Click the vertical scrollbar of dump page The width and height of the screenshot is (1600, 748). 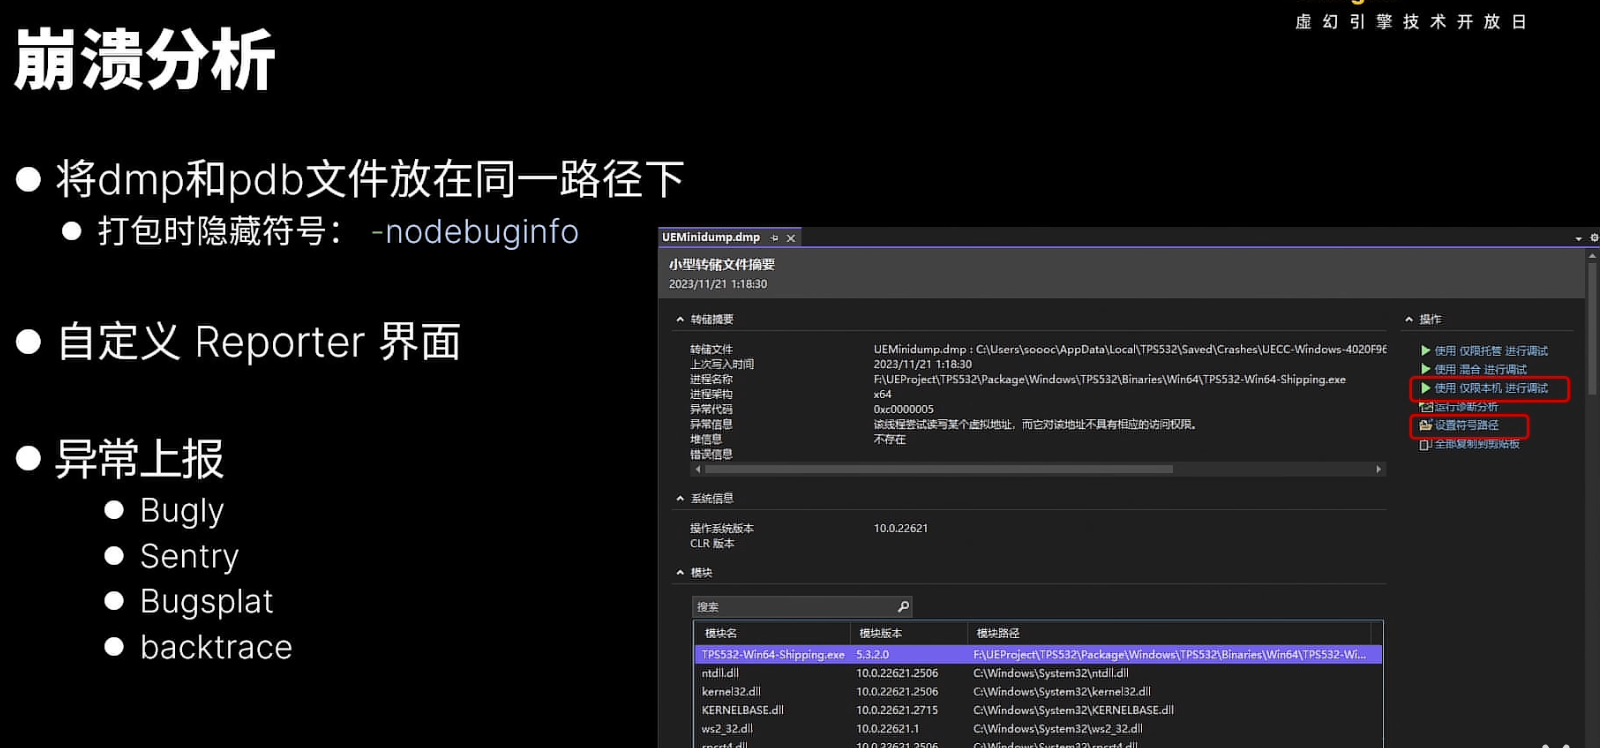(1592, 330)
